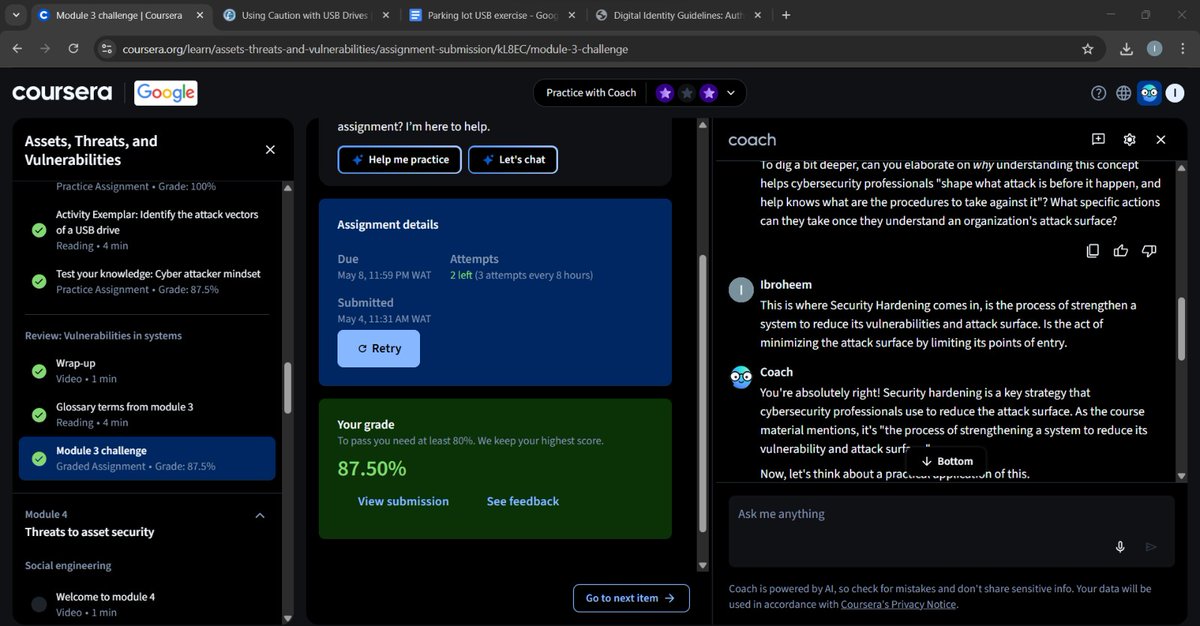Click the microphone icon in chat box
The width and height of the screenshot is (1200, 626).
click(1120, 546)
